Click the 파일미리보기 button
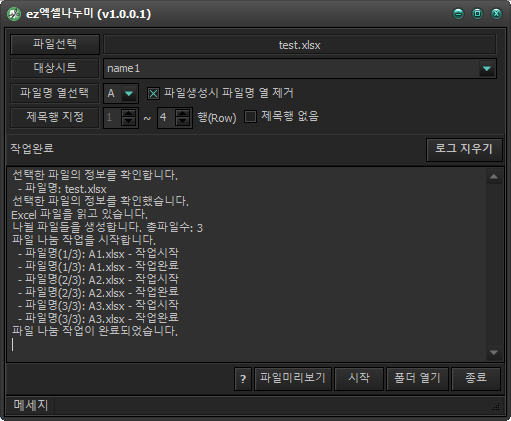 click(x=293, y=379)
